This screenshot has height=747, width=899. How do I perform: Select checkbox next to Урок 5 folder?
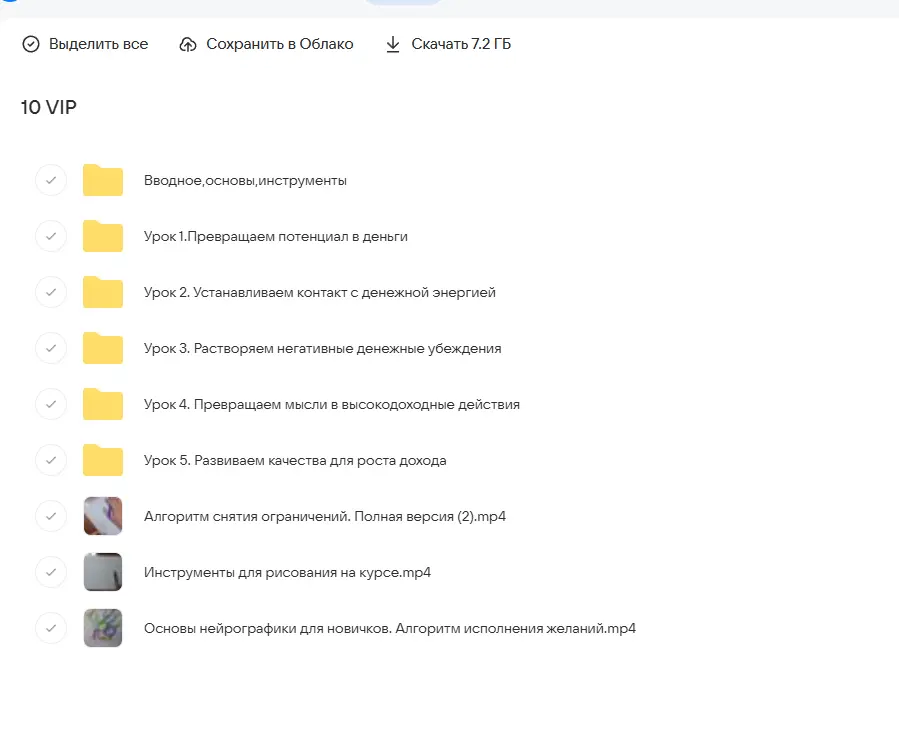[x=51, y=461]
